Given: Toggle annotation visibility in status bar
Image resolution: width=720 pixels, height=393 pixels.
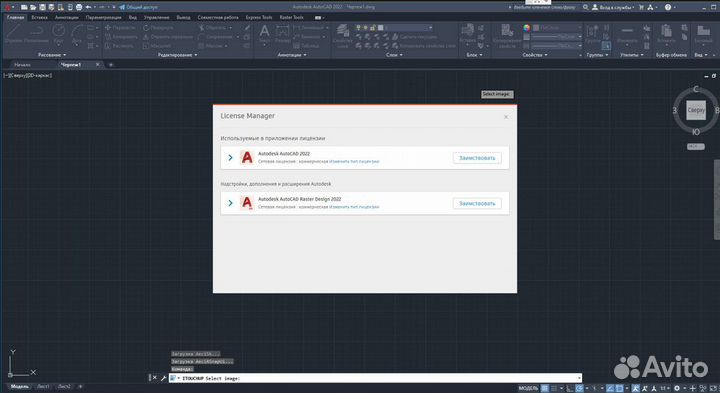Looking at the screenshot, I should 636,388.
